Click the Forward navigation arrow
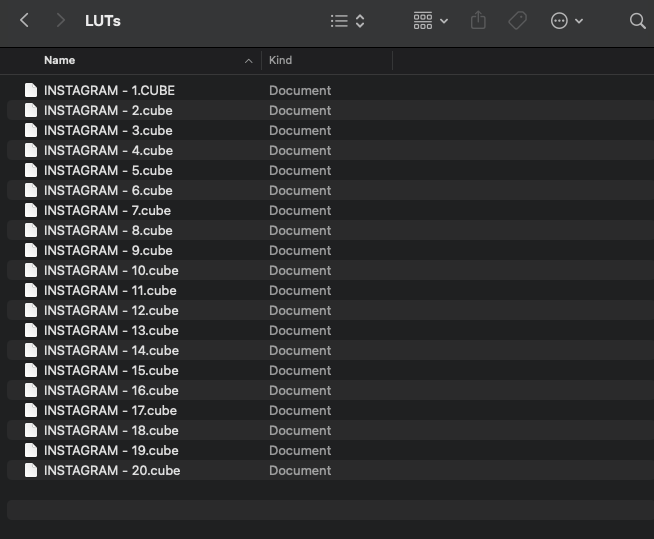Image resolution: width=654 pixels, height=539 pixels. coord(61,20)
